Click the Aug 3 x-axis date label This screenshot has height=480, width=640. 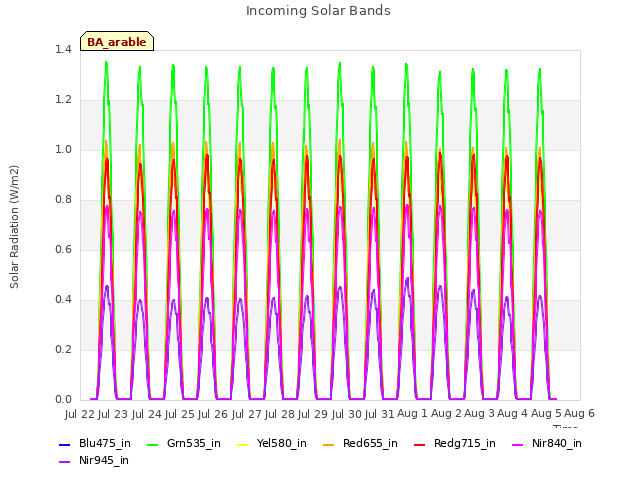(x=480, y=414)
